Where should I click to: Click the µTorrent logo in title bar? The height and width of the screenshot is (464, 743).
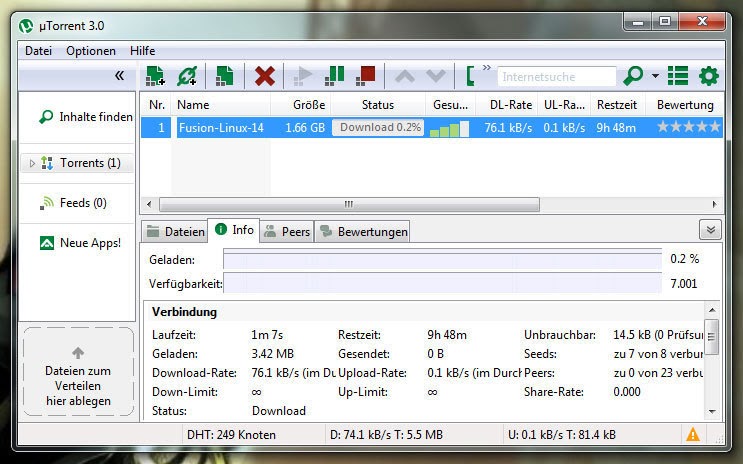pyautogui.click(x=26, y=26)
